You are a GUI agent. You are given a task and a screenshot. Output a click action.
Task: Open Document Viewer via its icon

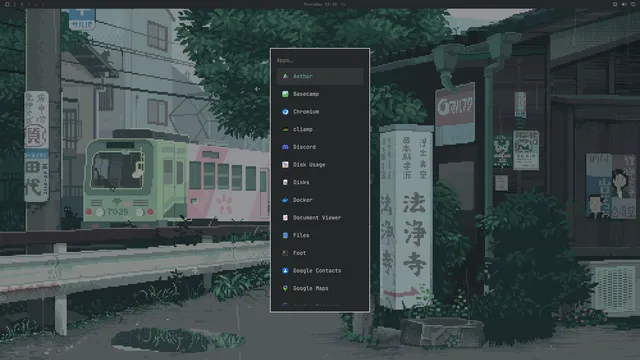pyautogui.click(x=285, y=218)
